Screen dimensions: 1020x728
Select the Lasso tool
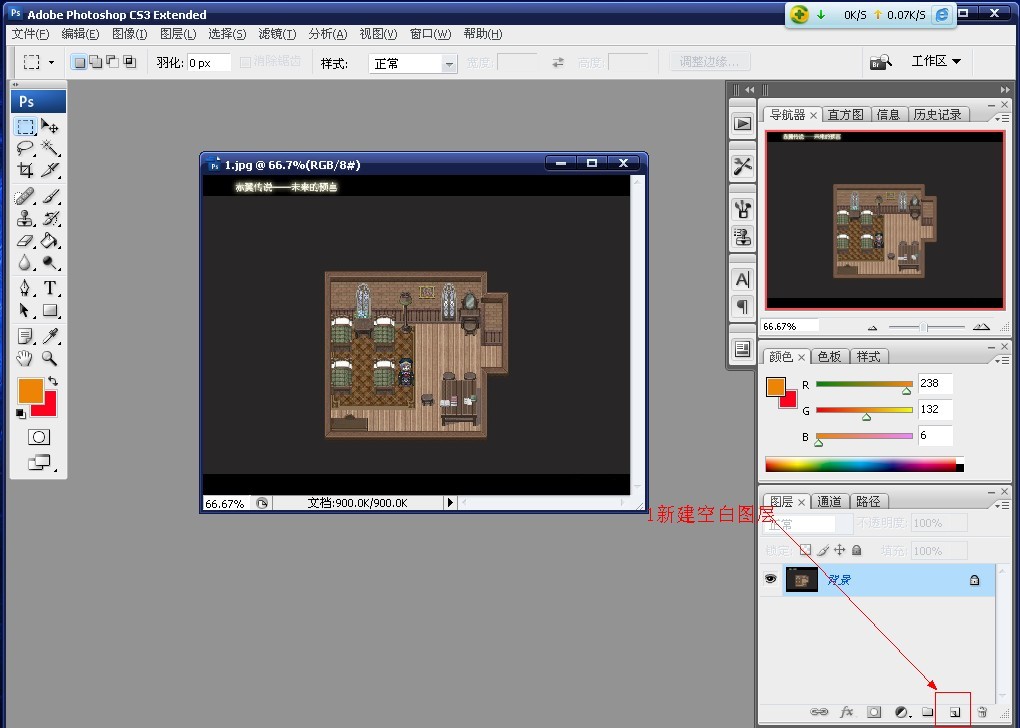[25, 147]
